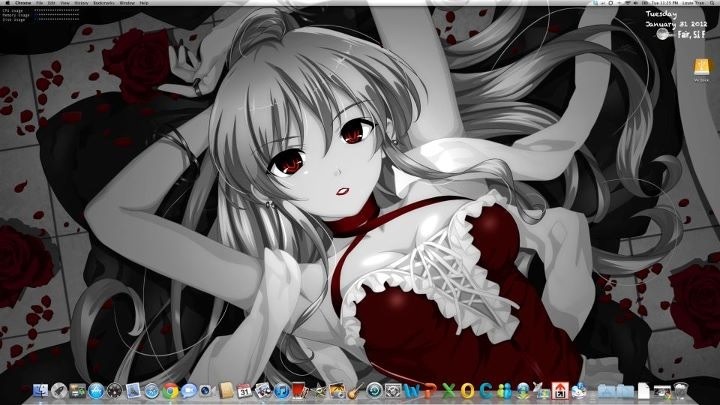The height and width of the screenshot is (405, 720).
Task: Open the App Store dock icon
Action: pyautogui.click(x=96, y=391)
